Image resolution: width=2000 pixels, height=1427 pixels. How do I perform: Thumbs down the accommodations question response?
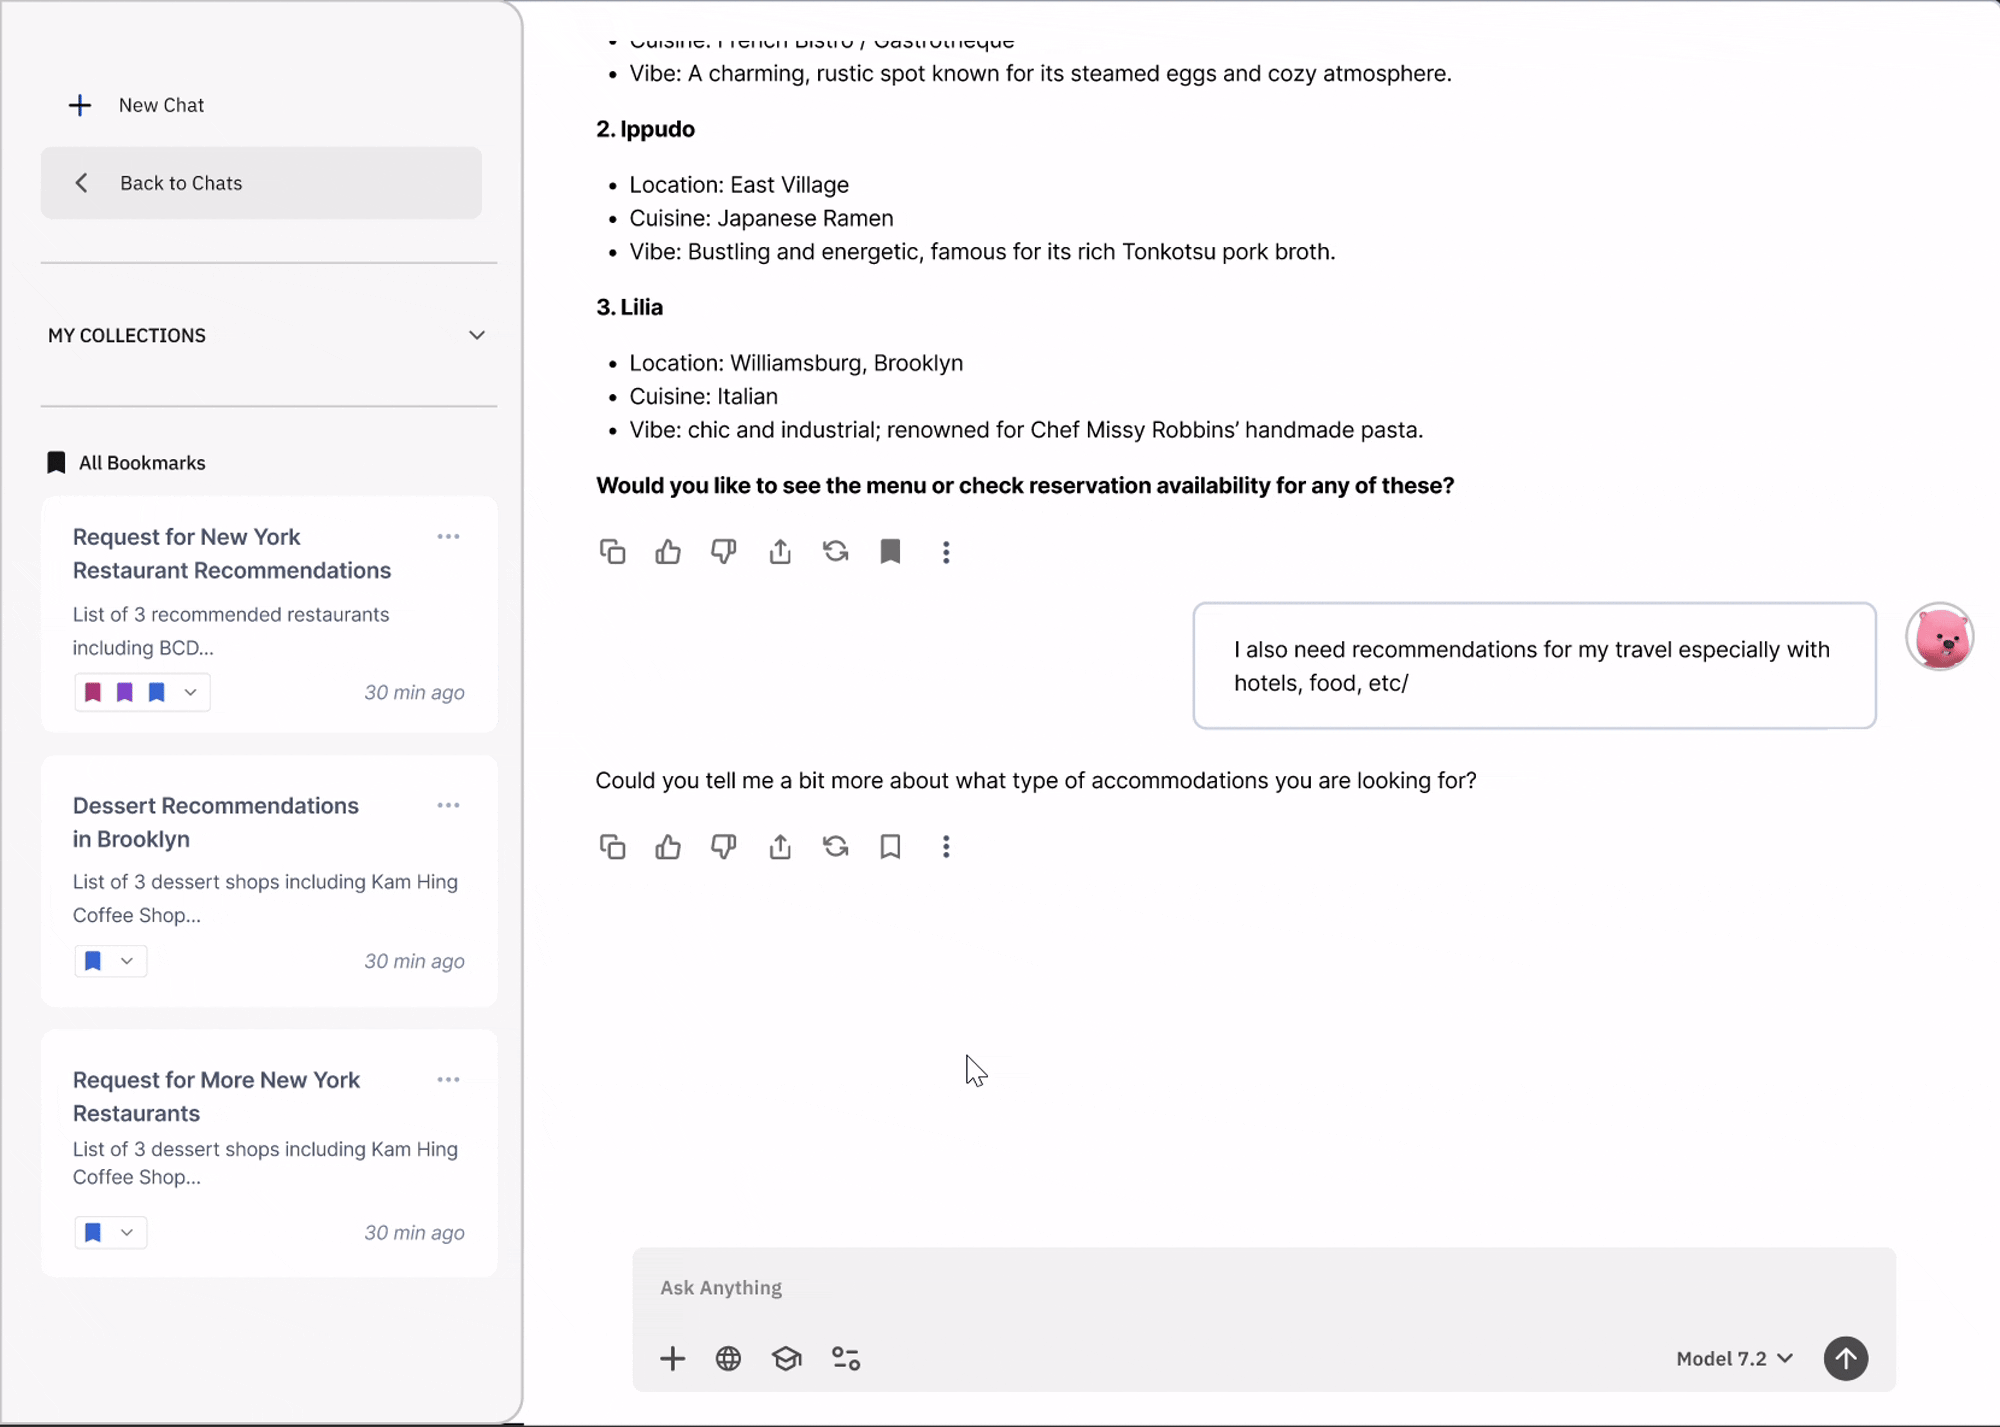[723, 846]
